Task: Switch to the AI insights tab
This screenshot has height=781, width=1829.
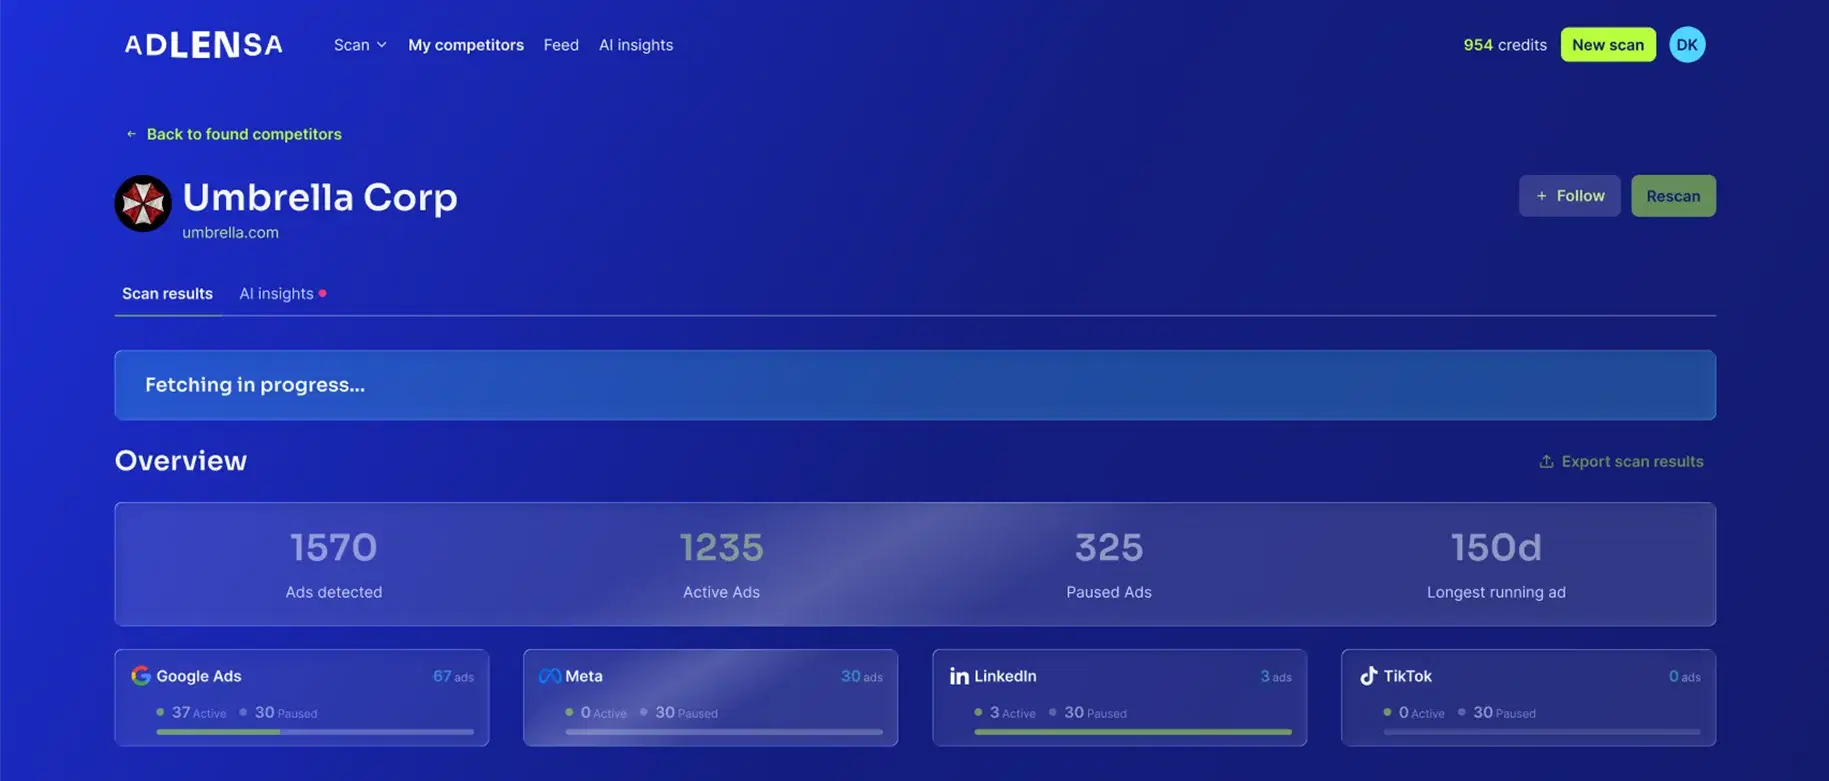Action: tap(282, 294)
